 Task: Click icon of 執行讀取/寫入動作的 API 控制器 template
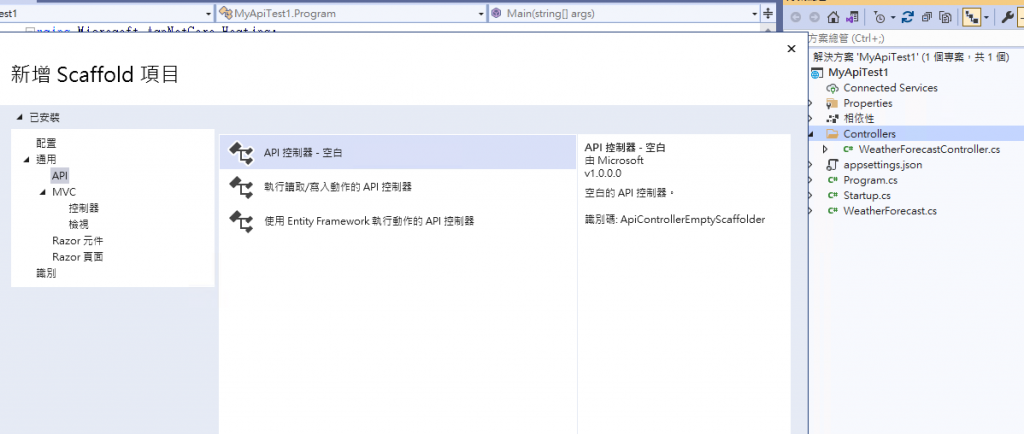tap(241, 187)
